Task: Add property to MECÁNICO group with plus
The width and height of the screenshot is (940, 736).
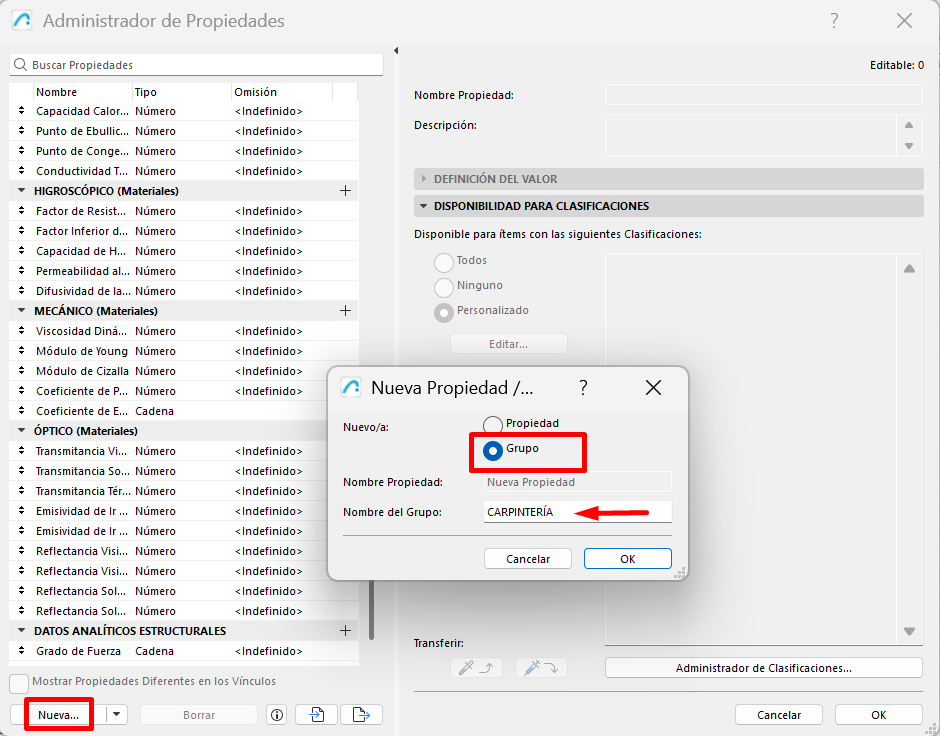Action: pos(346,311)
